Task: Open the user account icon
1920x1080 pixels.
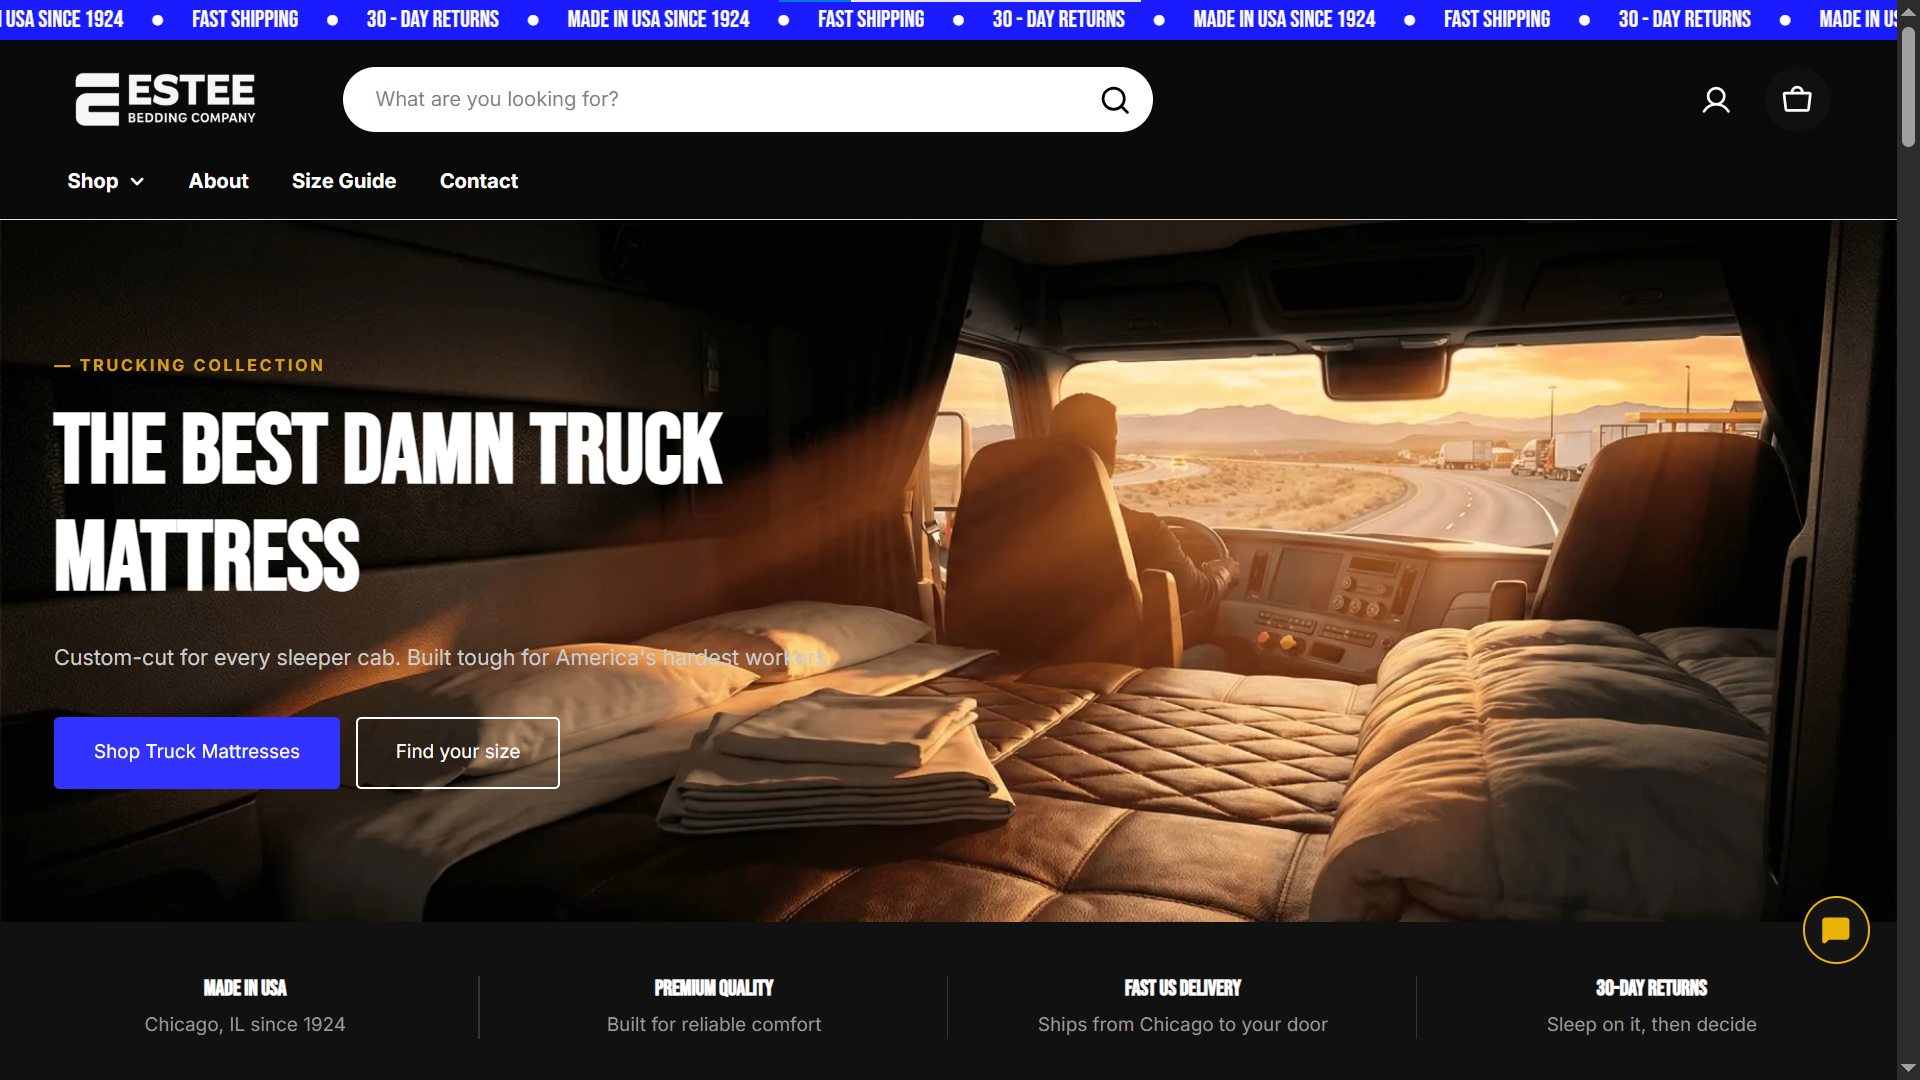Action: coord(1716,100)
